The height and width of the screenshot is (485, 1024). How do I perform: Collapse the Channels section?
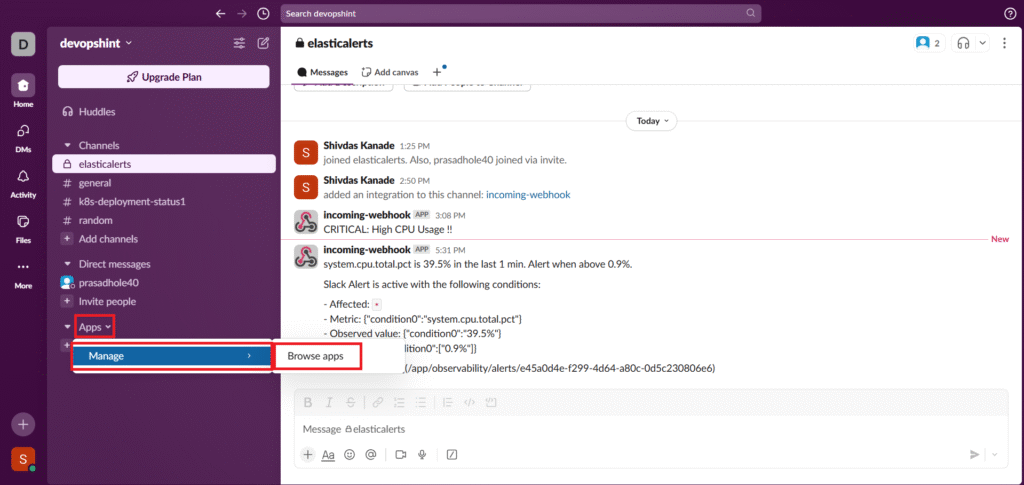point(67,146)
